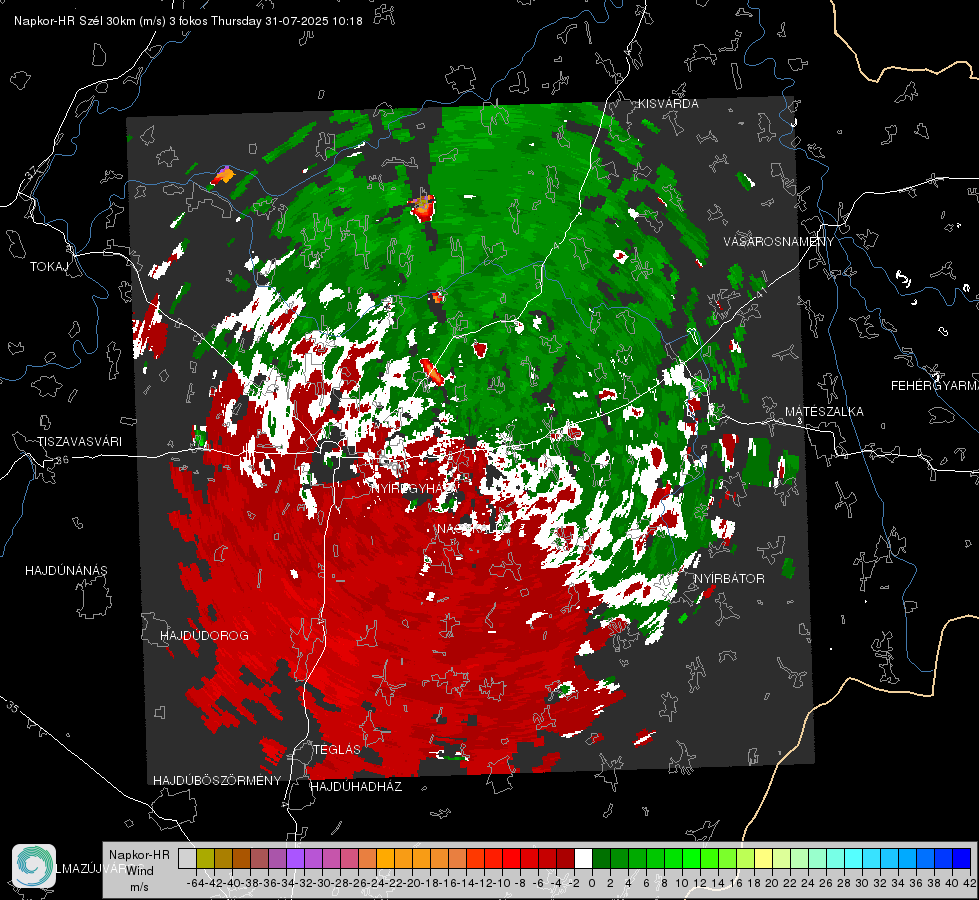Select the dark blue rightmost legend swatch
Viewport: 979px width, 900px height.
[x=962, y=858]
